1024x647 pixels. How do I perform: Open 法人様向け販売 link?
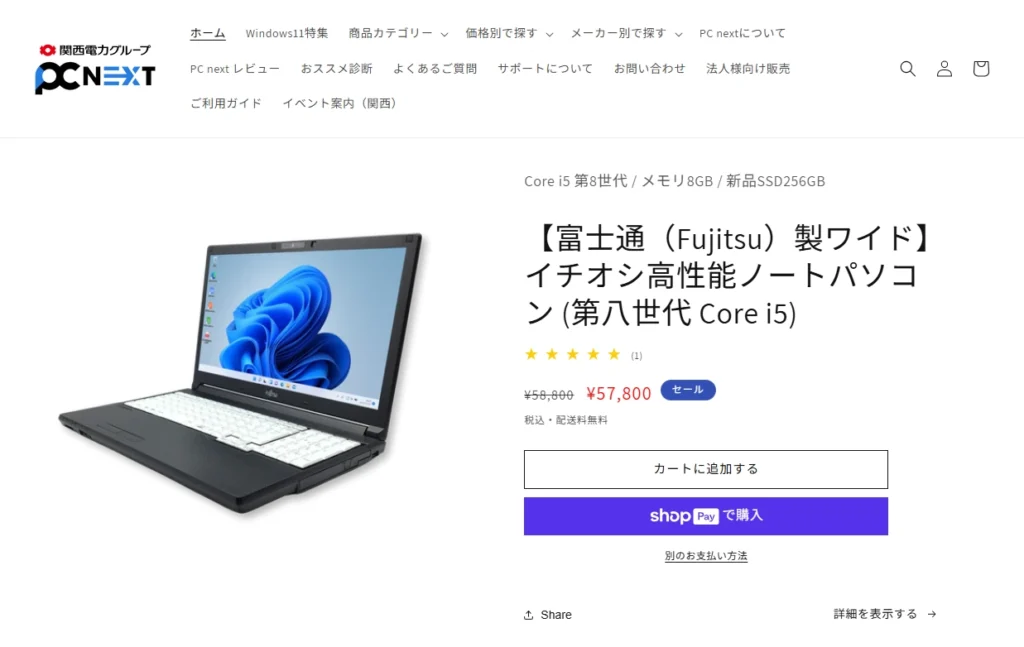(x=748, y=69)
